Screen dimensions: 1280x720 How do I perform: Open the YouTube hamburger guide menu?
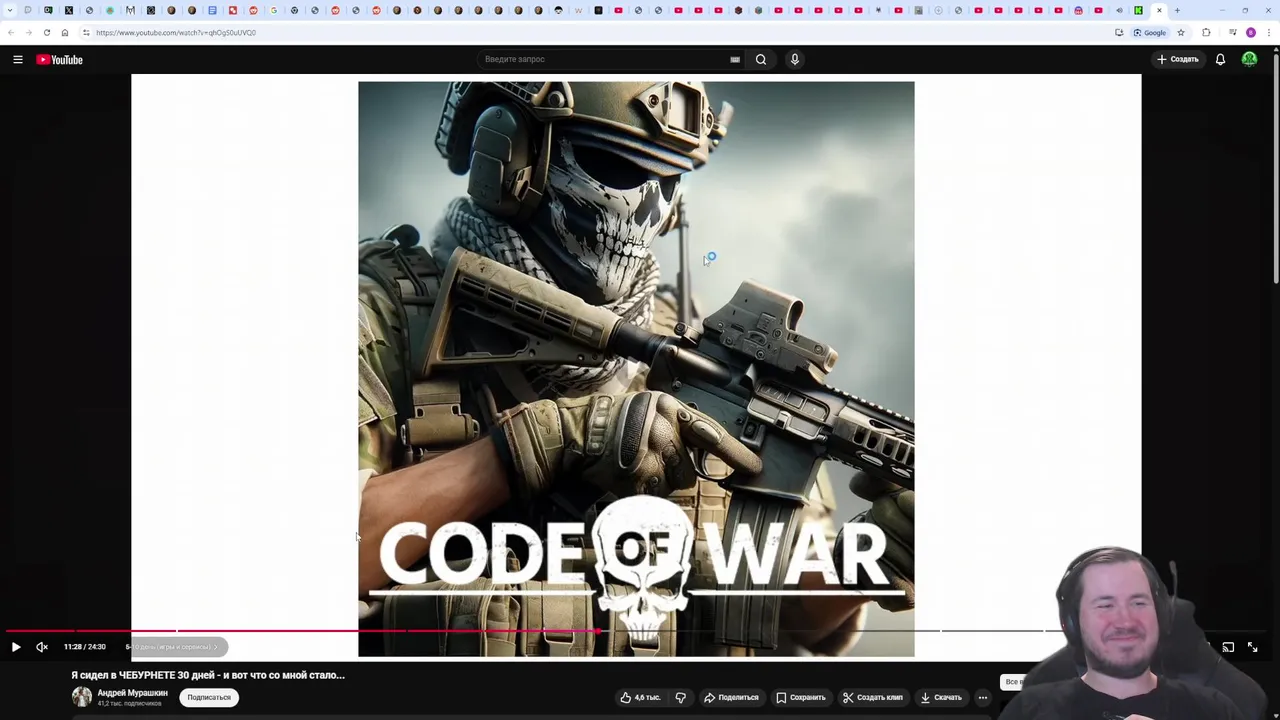tap(17, 60)
